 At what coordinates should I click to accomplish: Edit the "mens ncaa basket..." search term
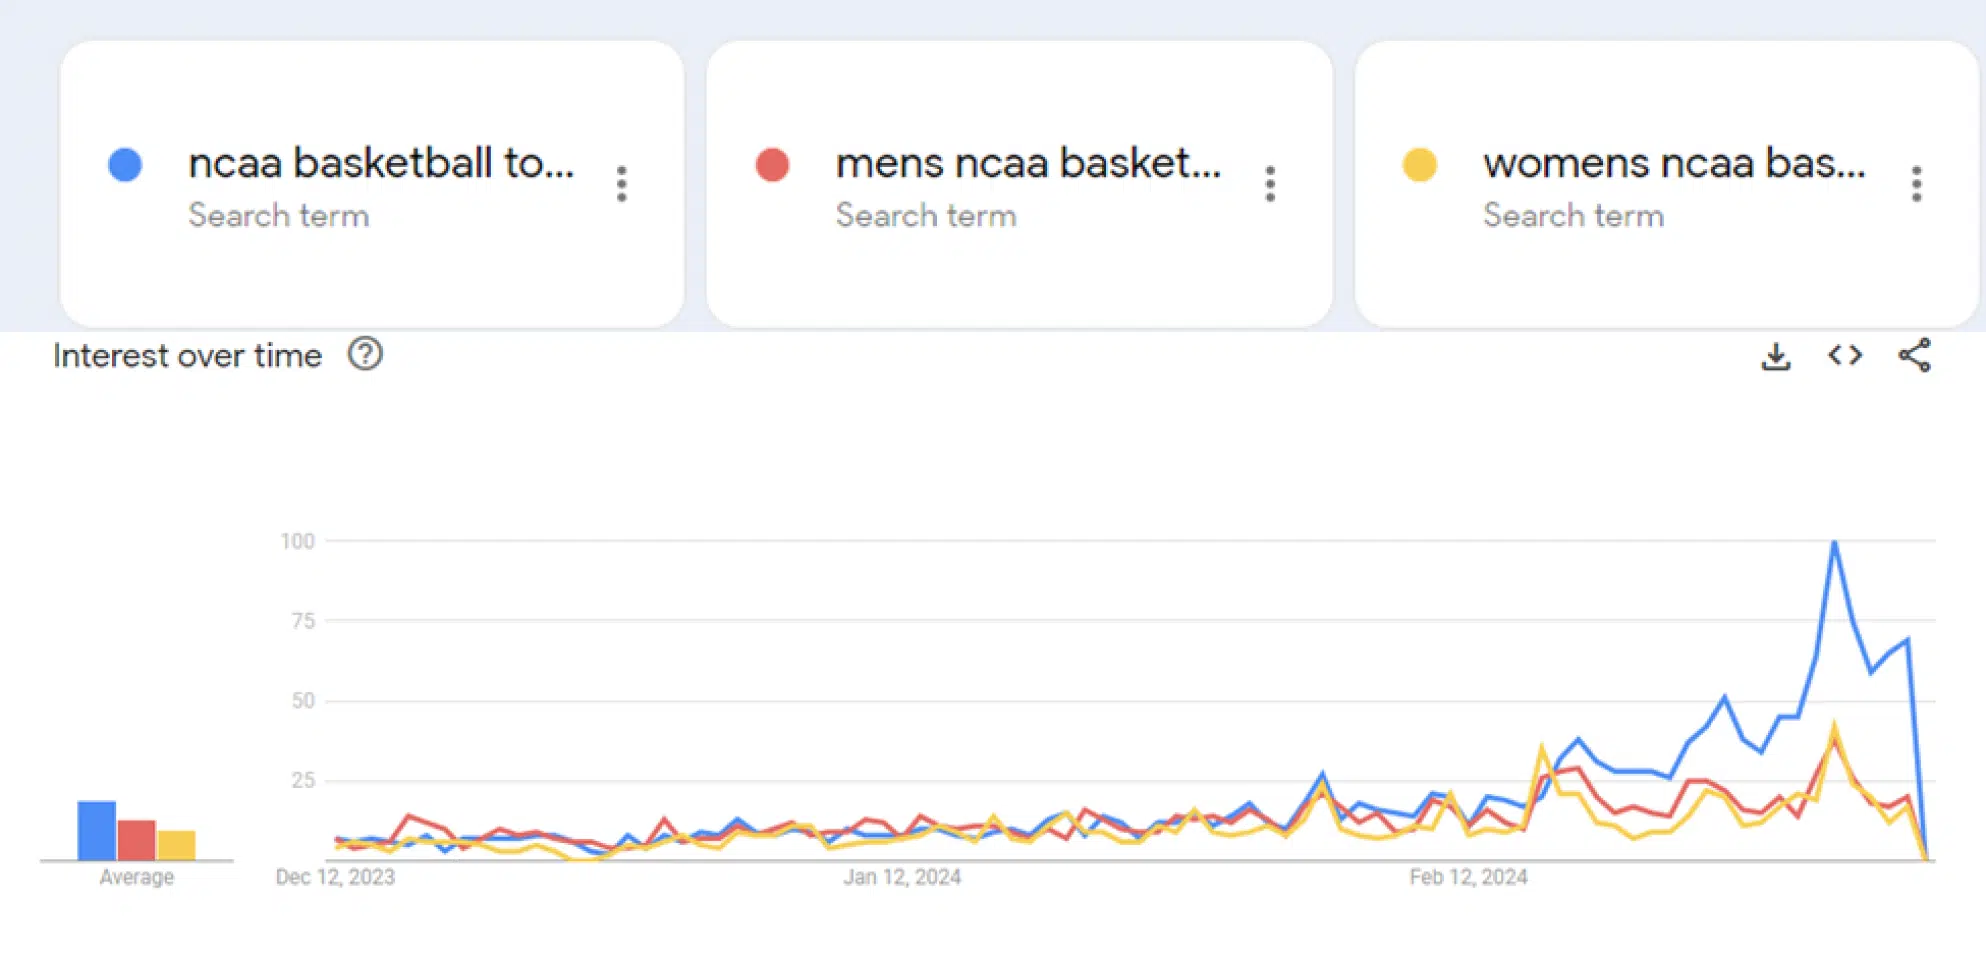tap(1028, 163)
